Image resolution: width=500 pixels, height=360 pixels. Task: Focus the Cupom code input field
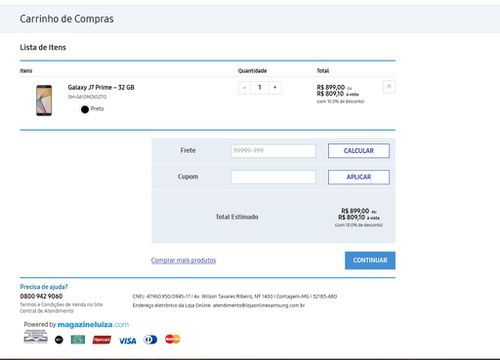[273, 177]
